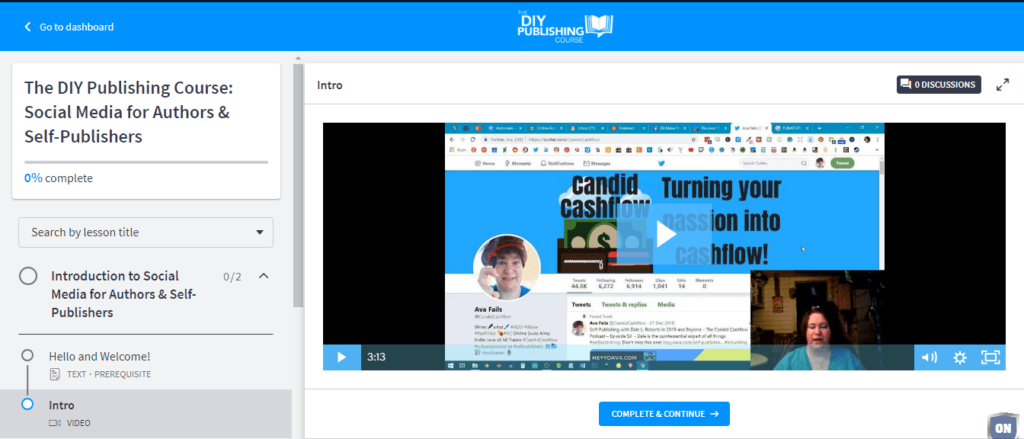
Task: Click the course progress bar
Action: (146, 162)
